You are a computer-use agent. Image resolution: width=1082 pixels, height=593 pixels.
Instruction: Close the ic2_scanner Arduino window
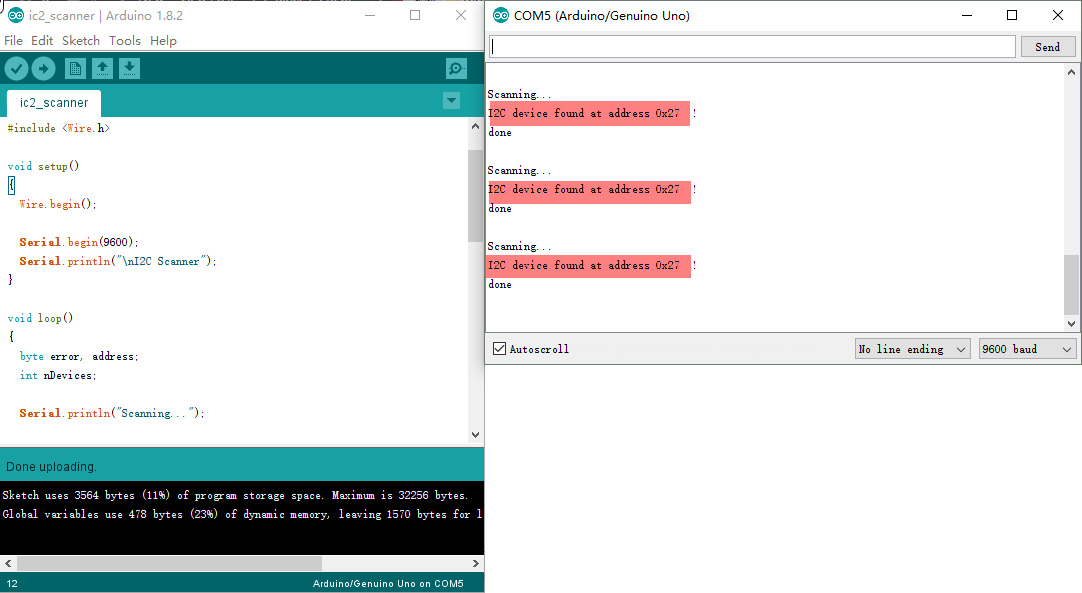pyautogui.click(x=461, y=15)
